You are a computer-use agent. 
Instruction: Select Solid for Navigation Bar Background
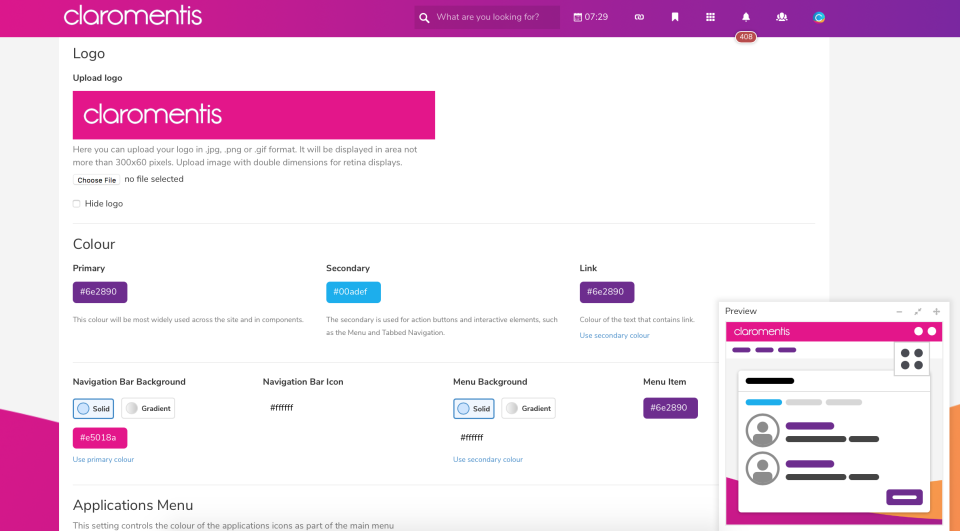pyautogui.click(x=93, y=409)
